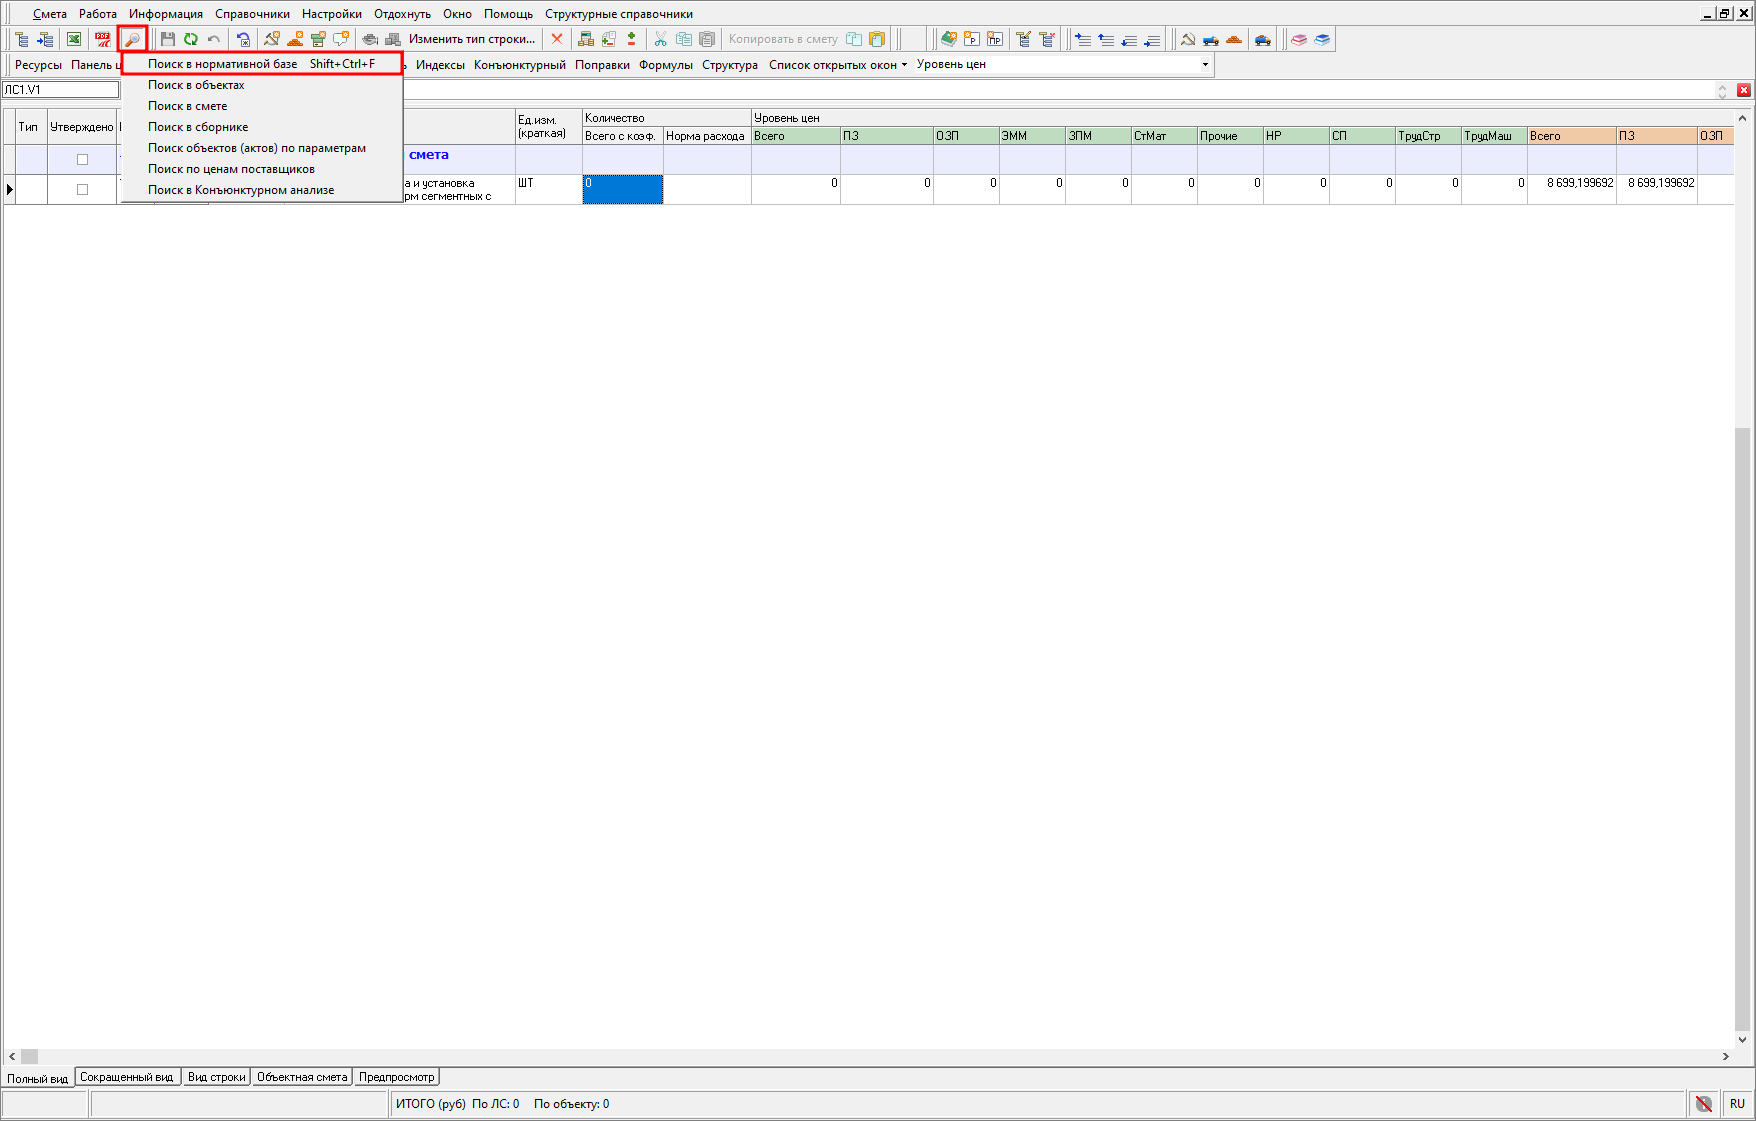
Task: Choose Поиск в смете from the menu
Action: tap(187, 106)
